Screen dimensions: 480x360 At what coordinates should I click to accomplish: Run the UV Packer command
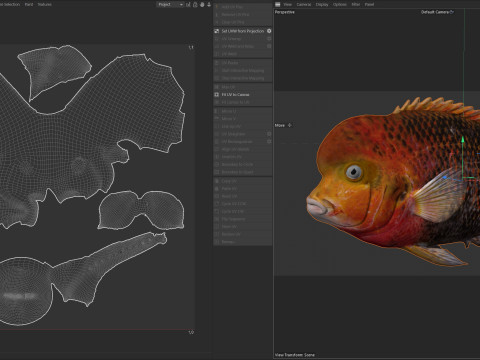click(x=243, y=63)
